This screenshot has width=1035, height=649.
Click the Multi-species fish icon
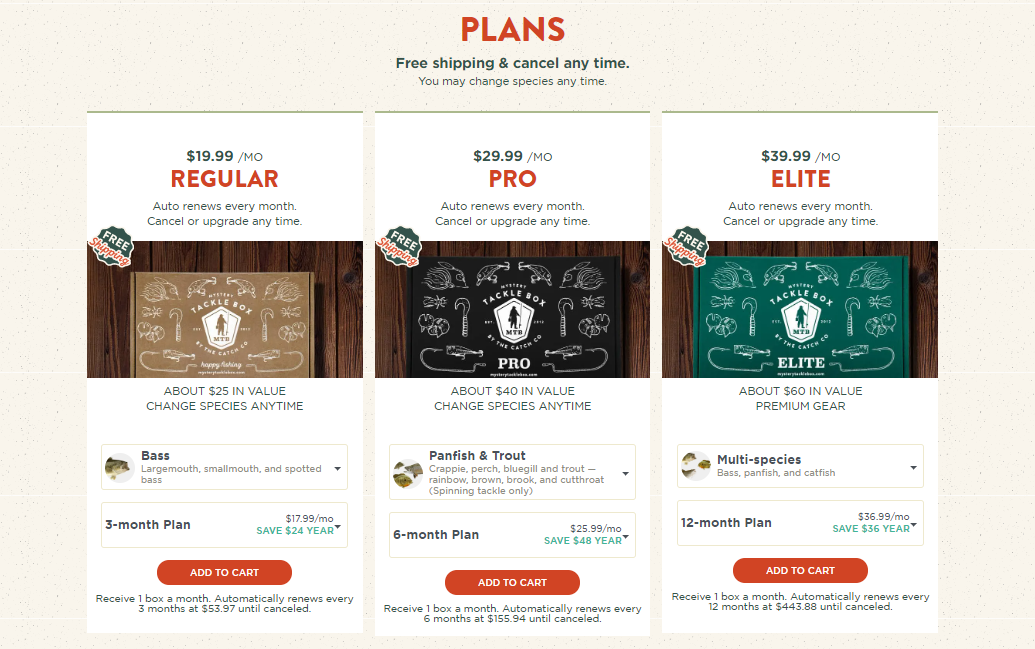(696, 466)
